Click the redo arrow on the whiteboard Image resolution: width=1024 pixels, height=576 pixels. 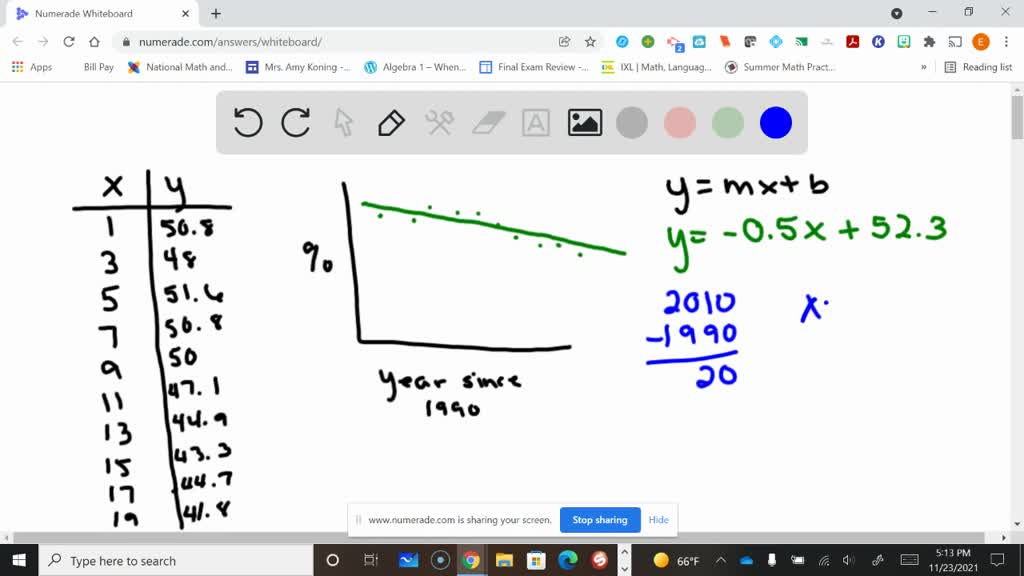(295, 122)
